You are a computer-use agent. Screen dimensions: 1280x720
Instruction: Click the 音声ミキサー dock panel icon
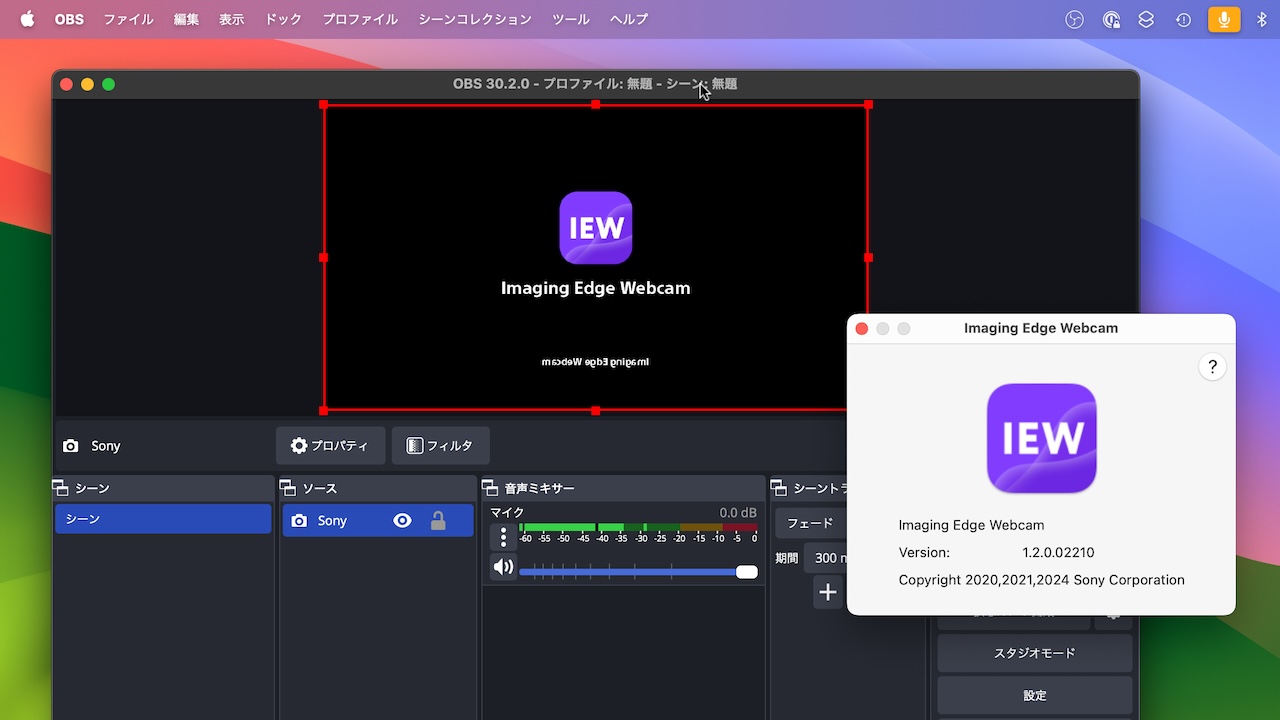click(490, 488)
